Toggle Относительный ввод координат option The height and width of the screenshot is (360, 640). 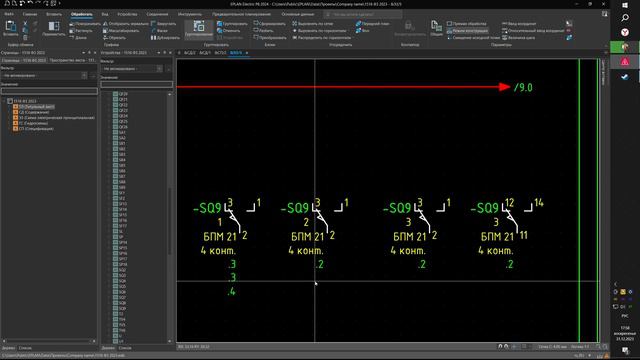pos(533,31)
